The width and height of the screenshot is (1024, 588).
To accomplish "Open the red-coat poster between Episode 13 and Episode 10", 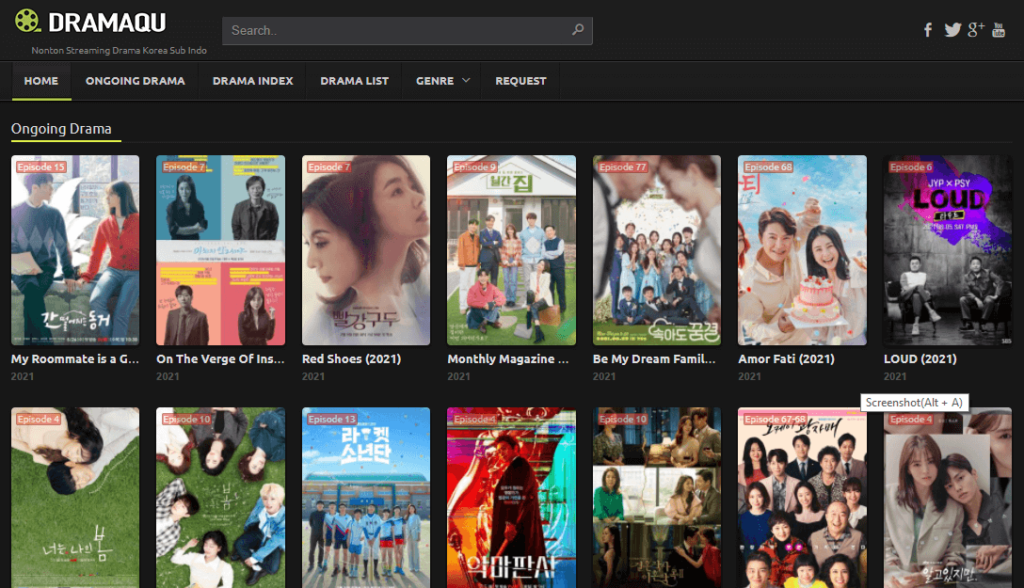I will [511, 498].
